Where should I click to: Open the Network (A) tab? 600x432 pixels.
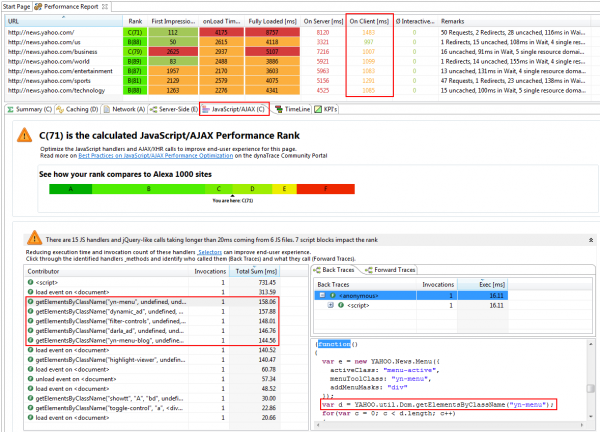pos(124,109)
